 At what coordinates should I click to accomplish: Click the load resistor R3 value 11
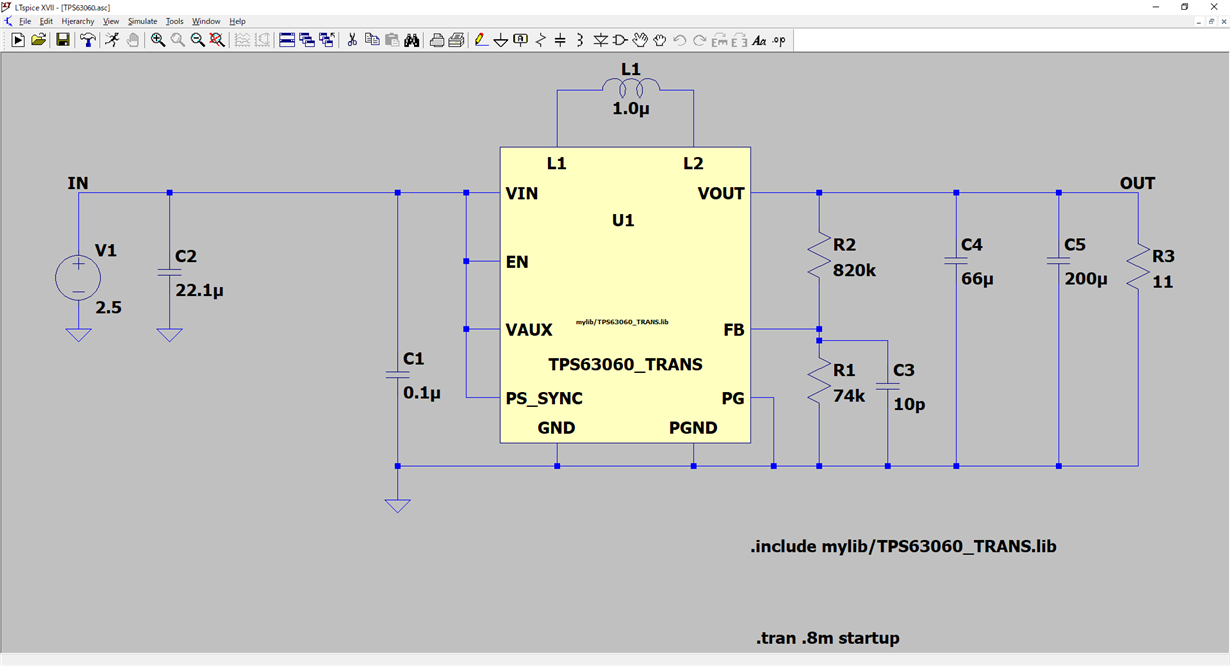point(1162,282)
